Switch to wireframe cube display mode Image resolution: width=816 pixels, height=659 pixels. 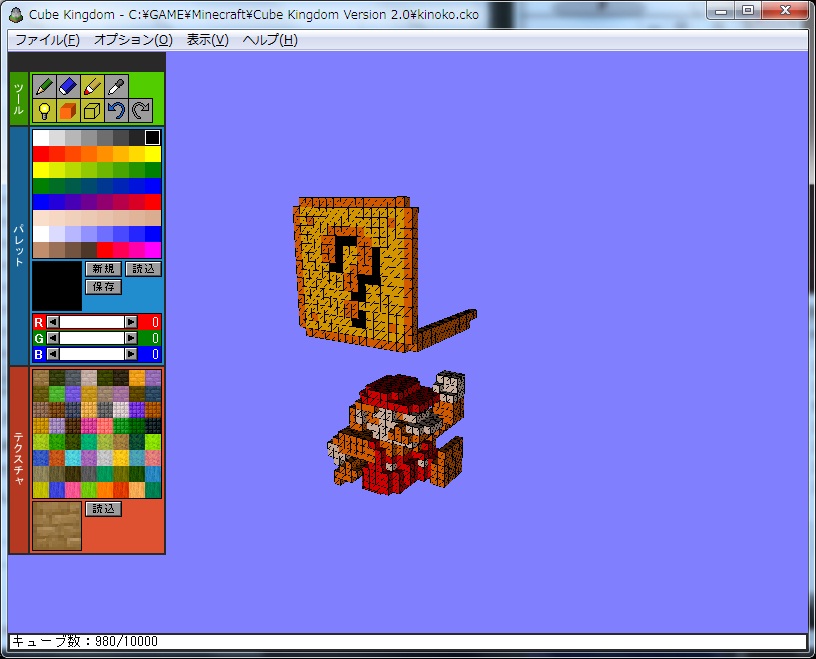[x=93, y=110]
